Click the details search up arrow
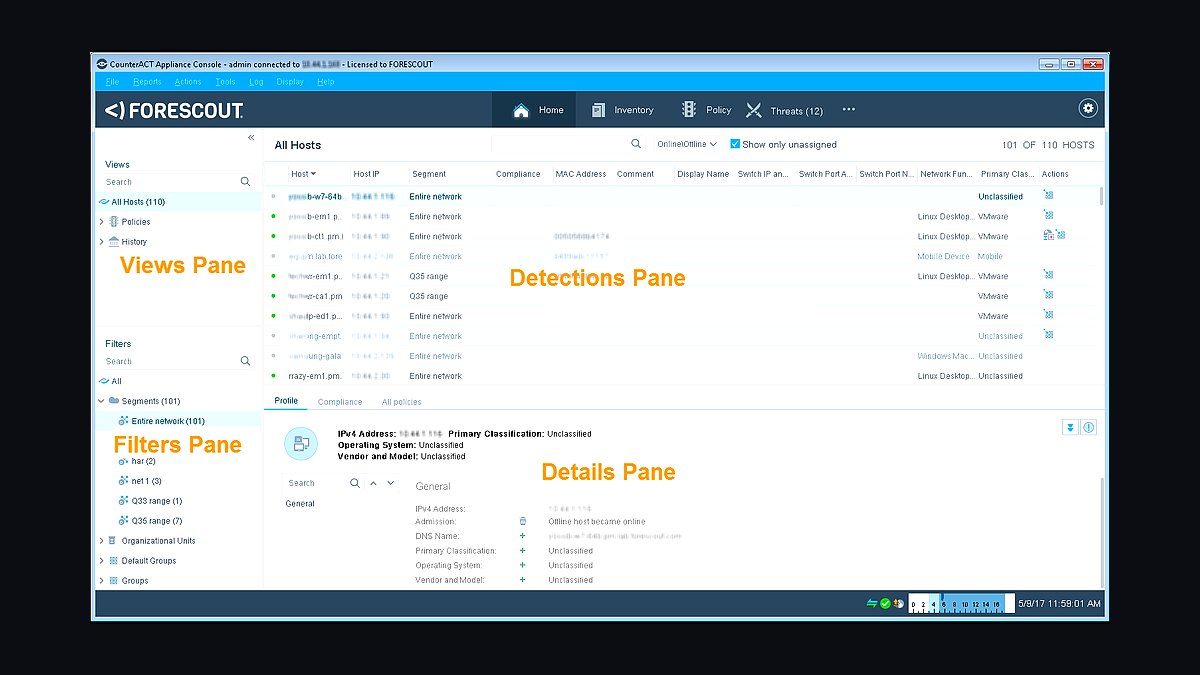 click(x=373, y=483)
